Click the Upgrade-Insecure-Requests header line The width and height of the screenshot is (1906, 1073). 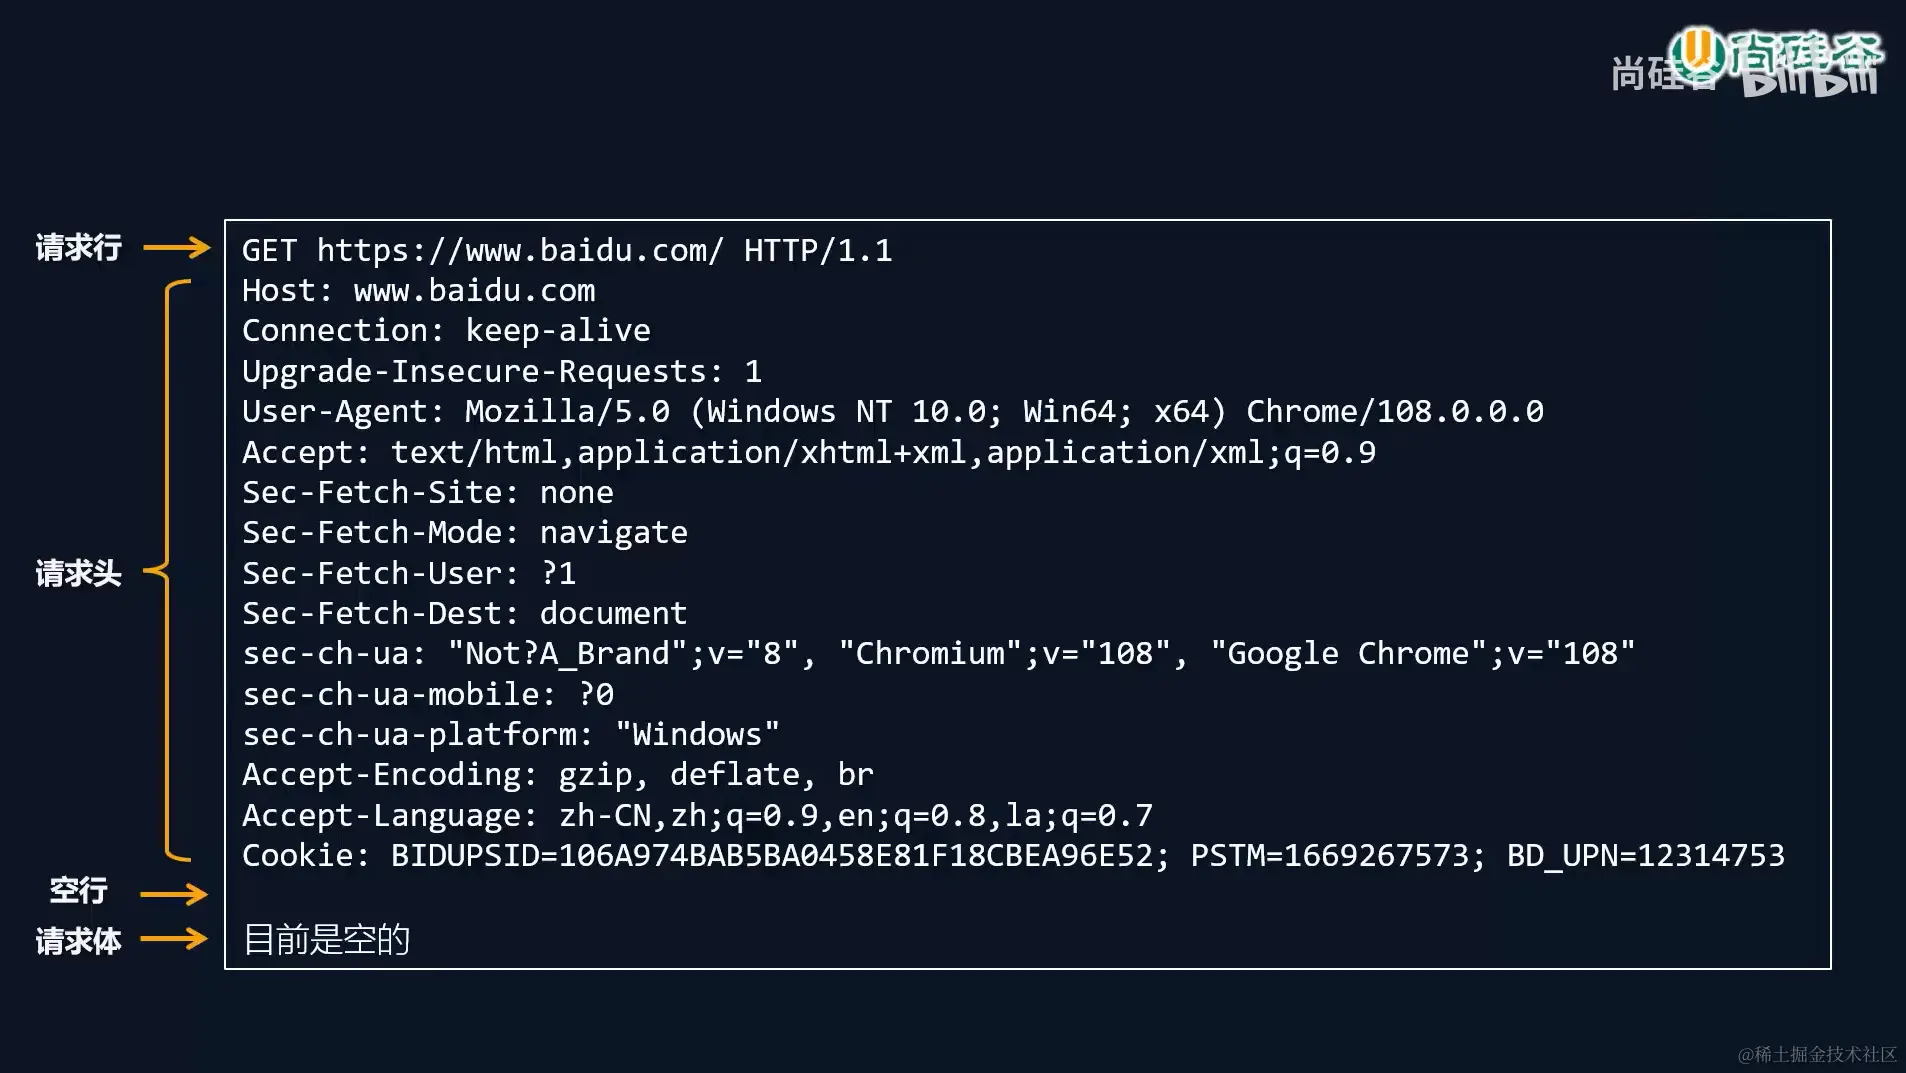tap(501, 372)
